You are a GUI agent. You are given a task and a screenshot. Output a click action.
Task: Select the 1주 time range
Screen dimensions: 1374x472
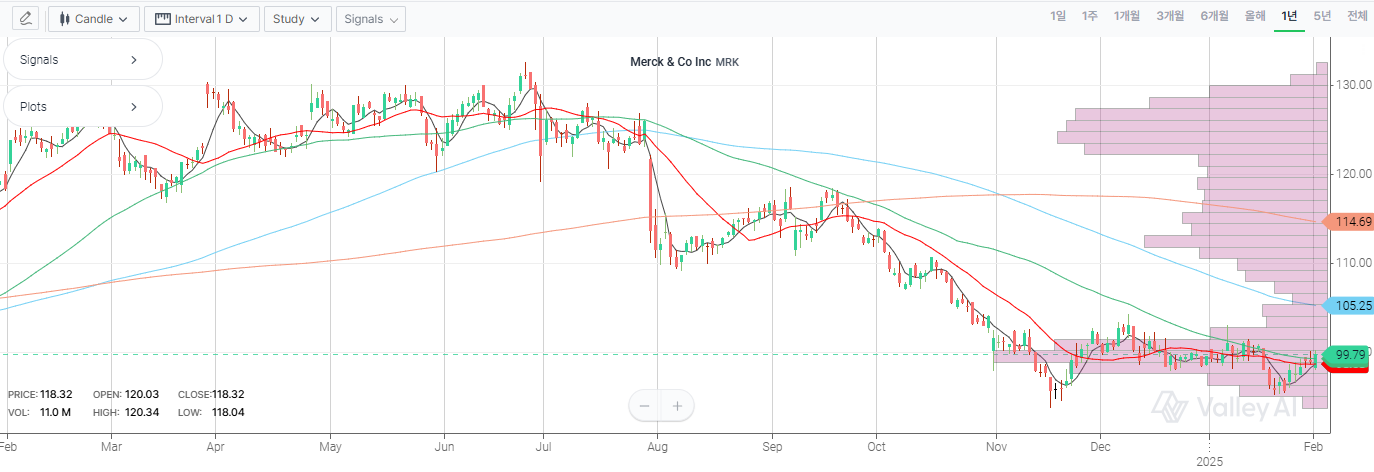click(x=1090, y=16)
